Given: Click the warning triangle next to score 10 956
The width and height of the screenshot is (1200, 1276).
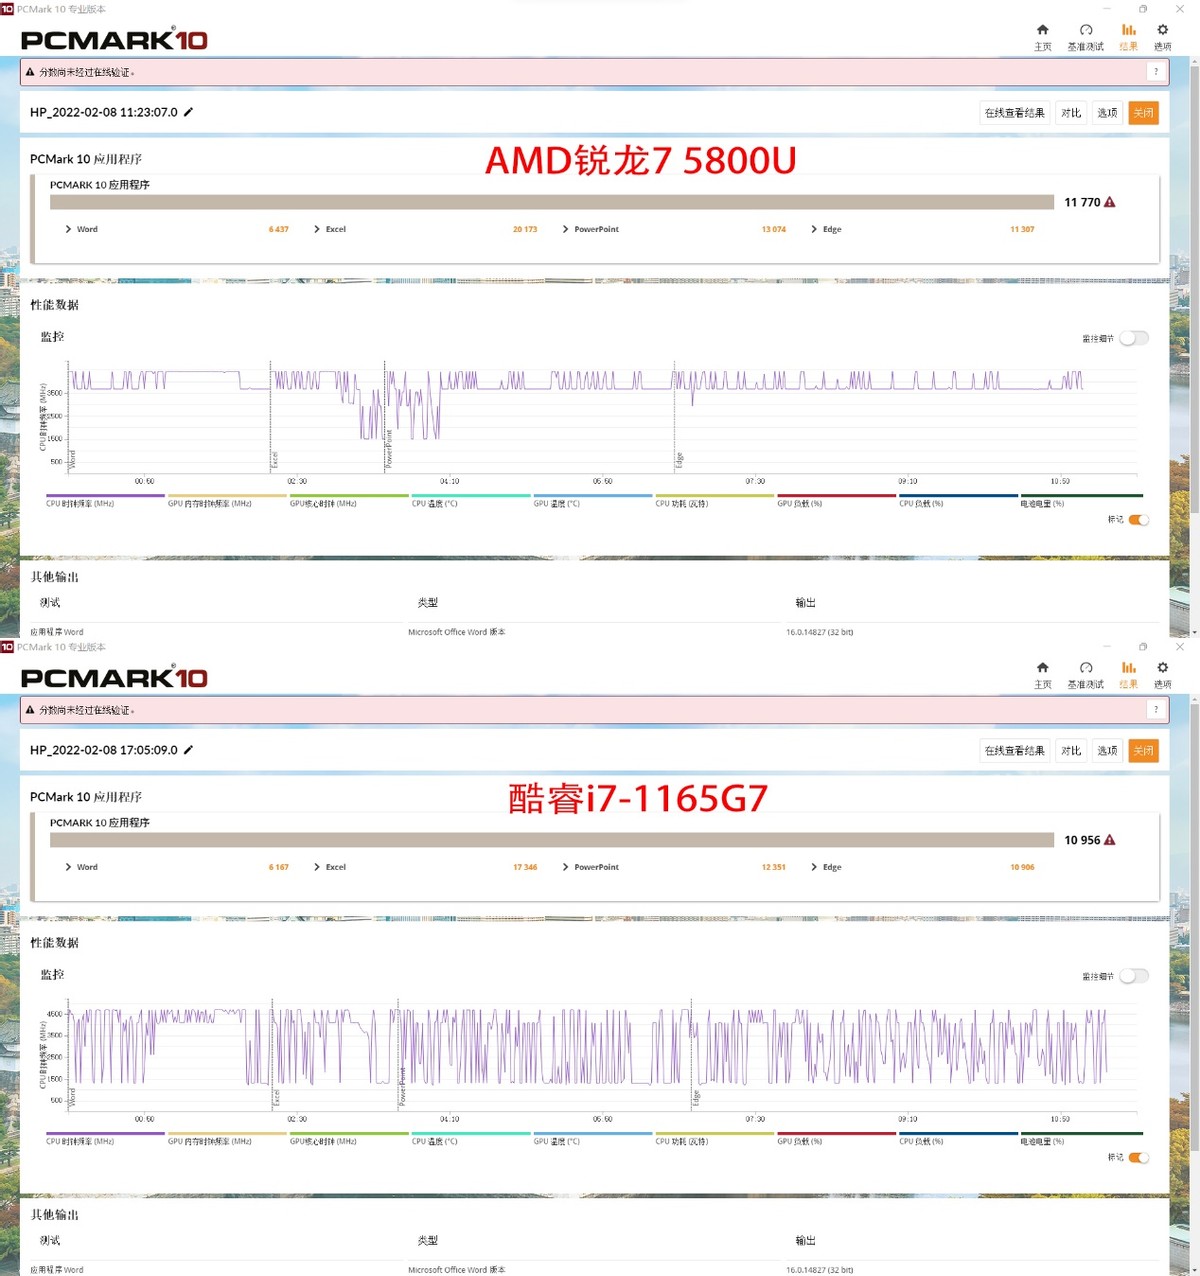Looking at the screenshot, I should coord(1109,840).
